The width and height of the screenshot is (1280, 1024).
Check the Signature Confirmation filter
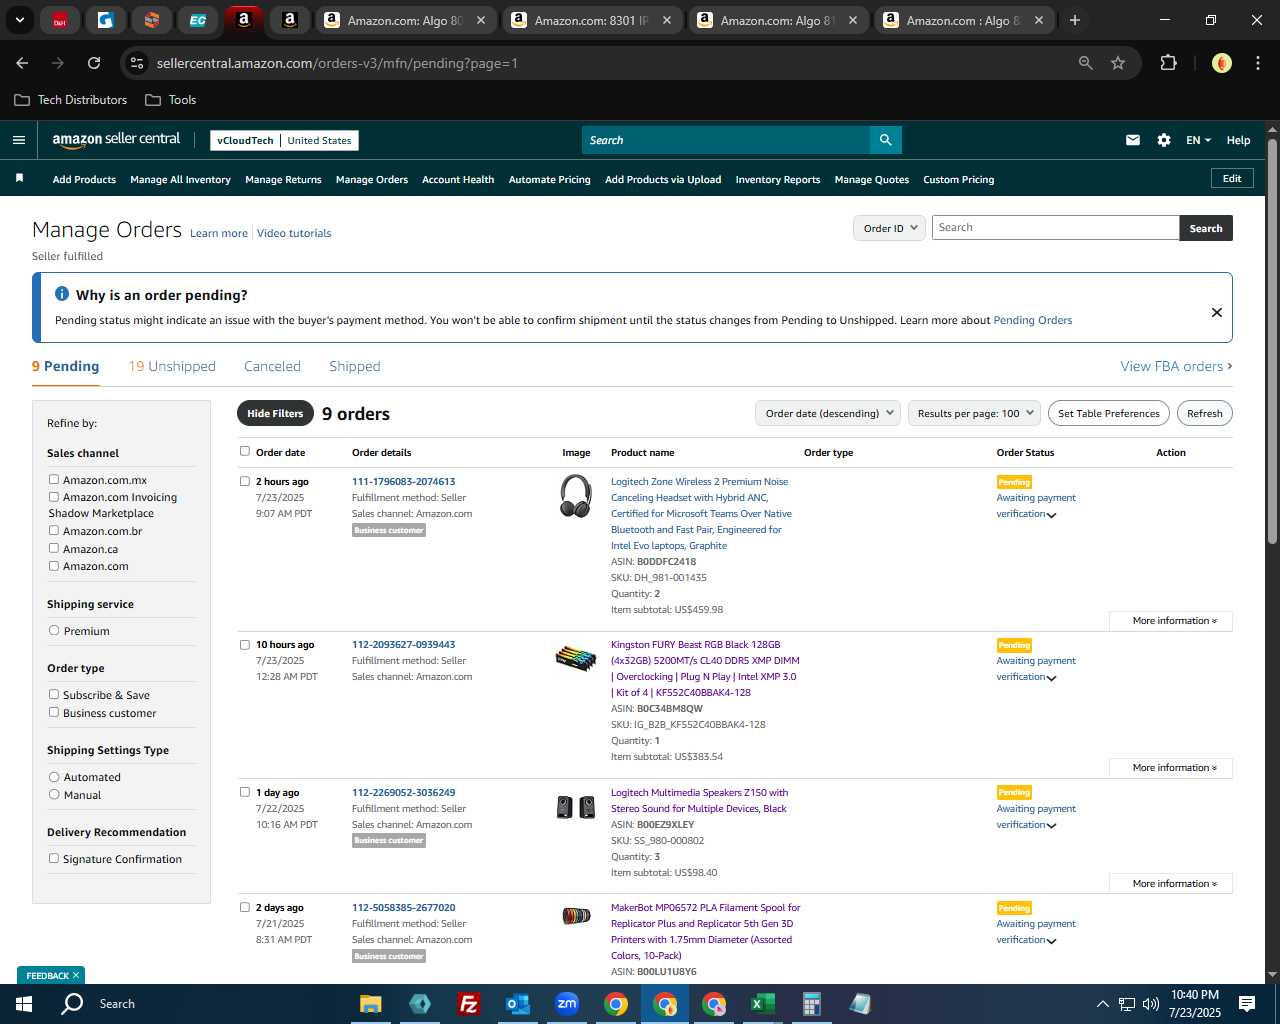coord(54,859)
